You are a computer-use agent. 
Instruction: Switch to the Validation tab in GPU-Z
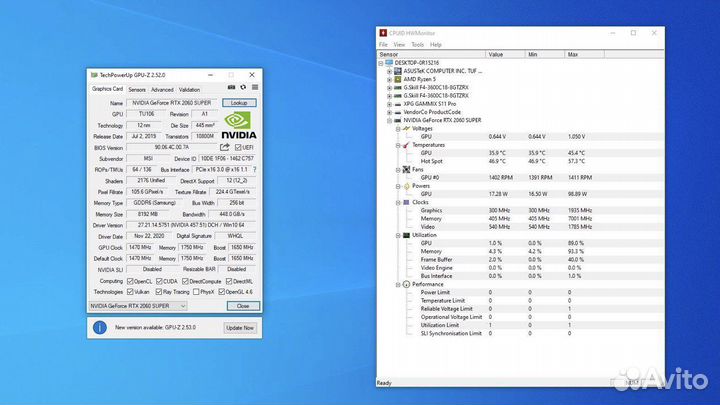click(x=189, y=90)
